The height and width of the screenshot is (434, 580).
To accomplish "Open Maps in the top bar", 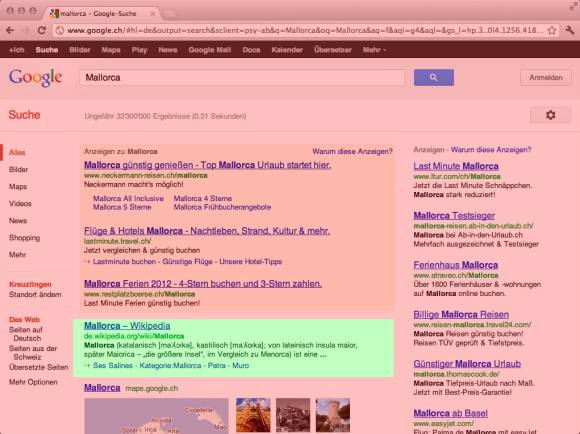I will [x=111, y=50].
